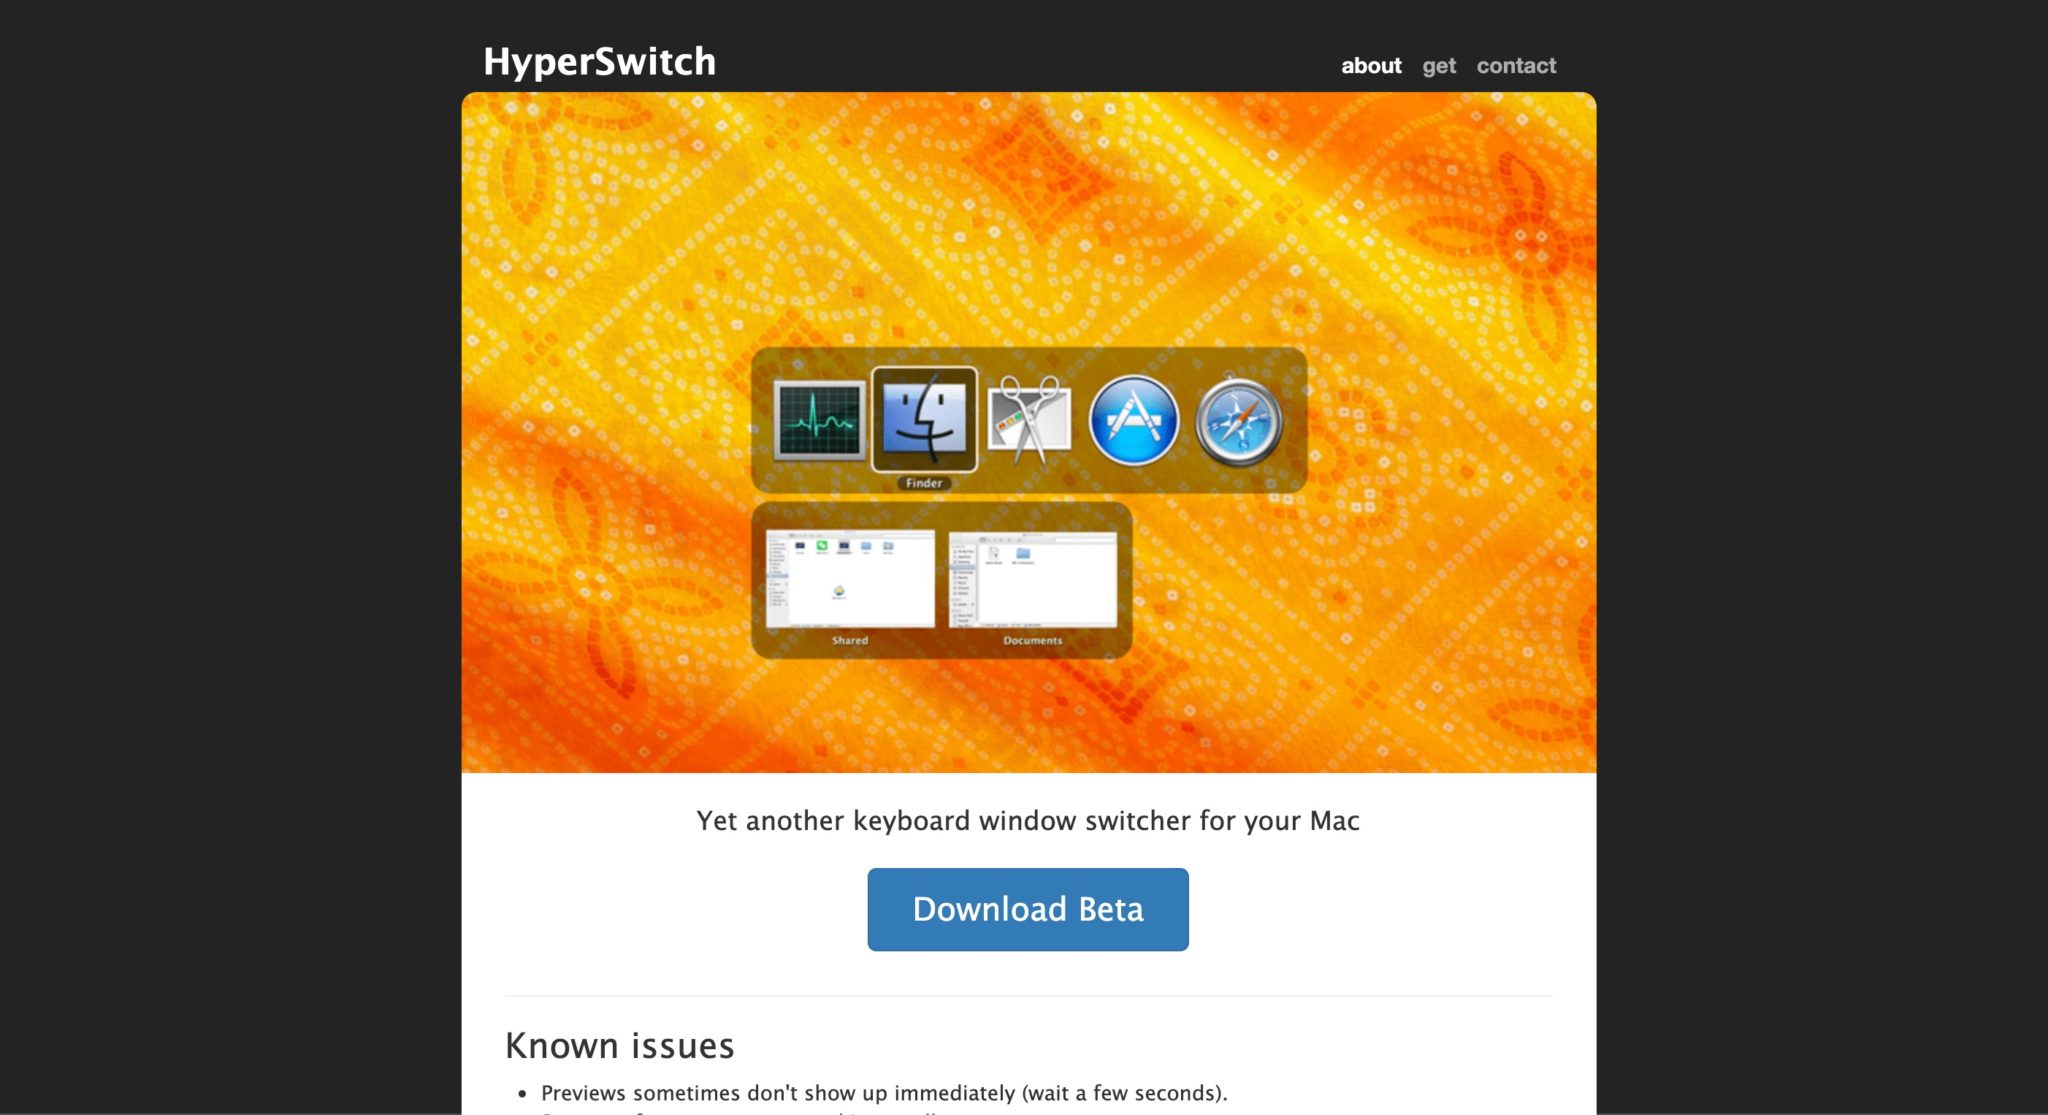Click the Known issues heading
Image resolution: width=2048 pixels, height=1115 pixels.
pyautogui.click(x=620, y=1045)
